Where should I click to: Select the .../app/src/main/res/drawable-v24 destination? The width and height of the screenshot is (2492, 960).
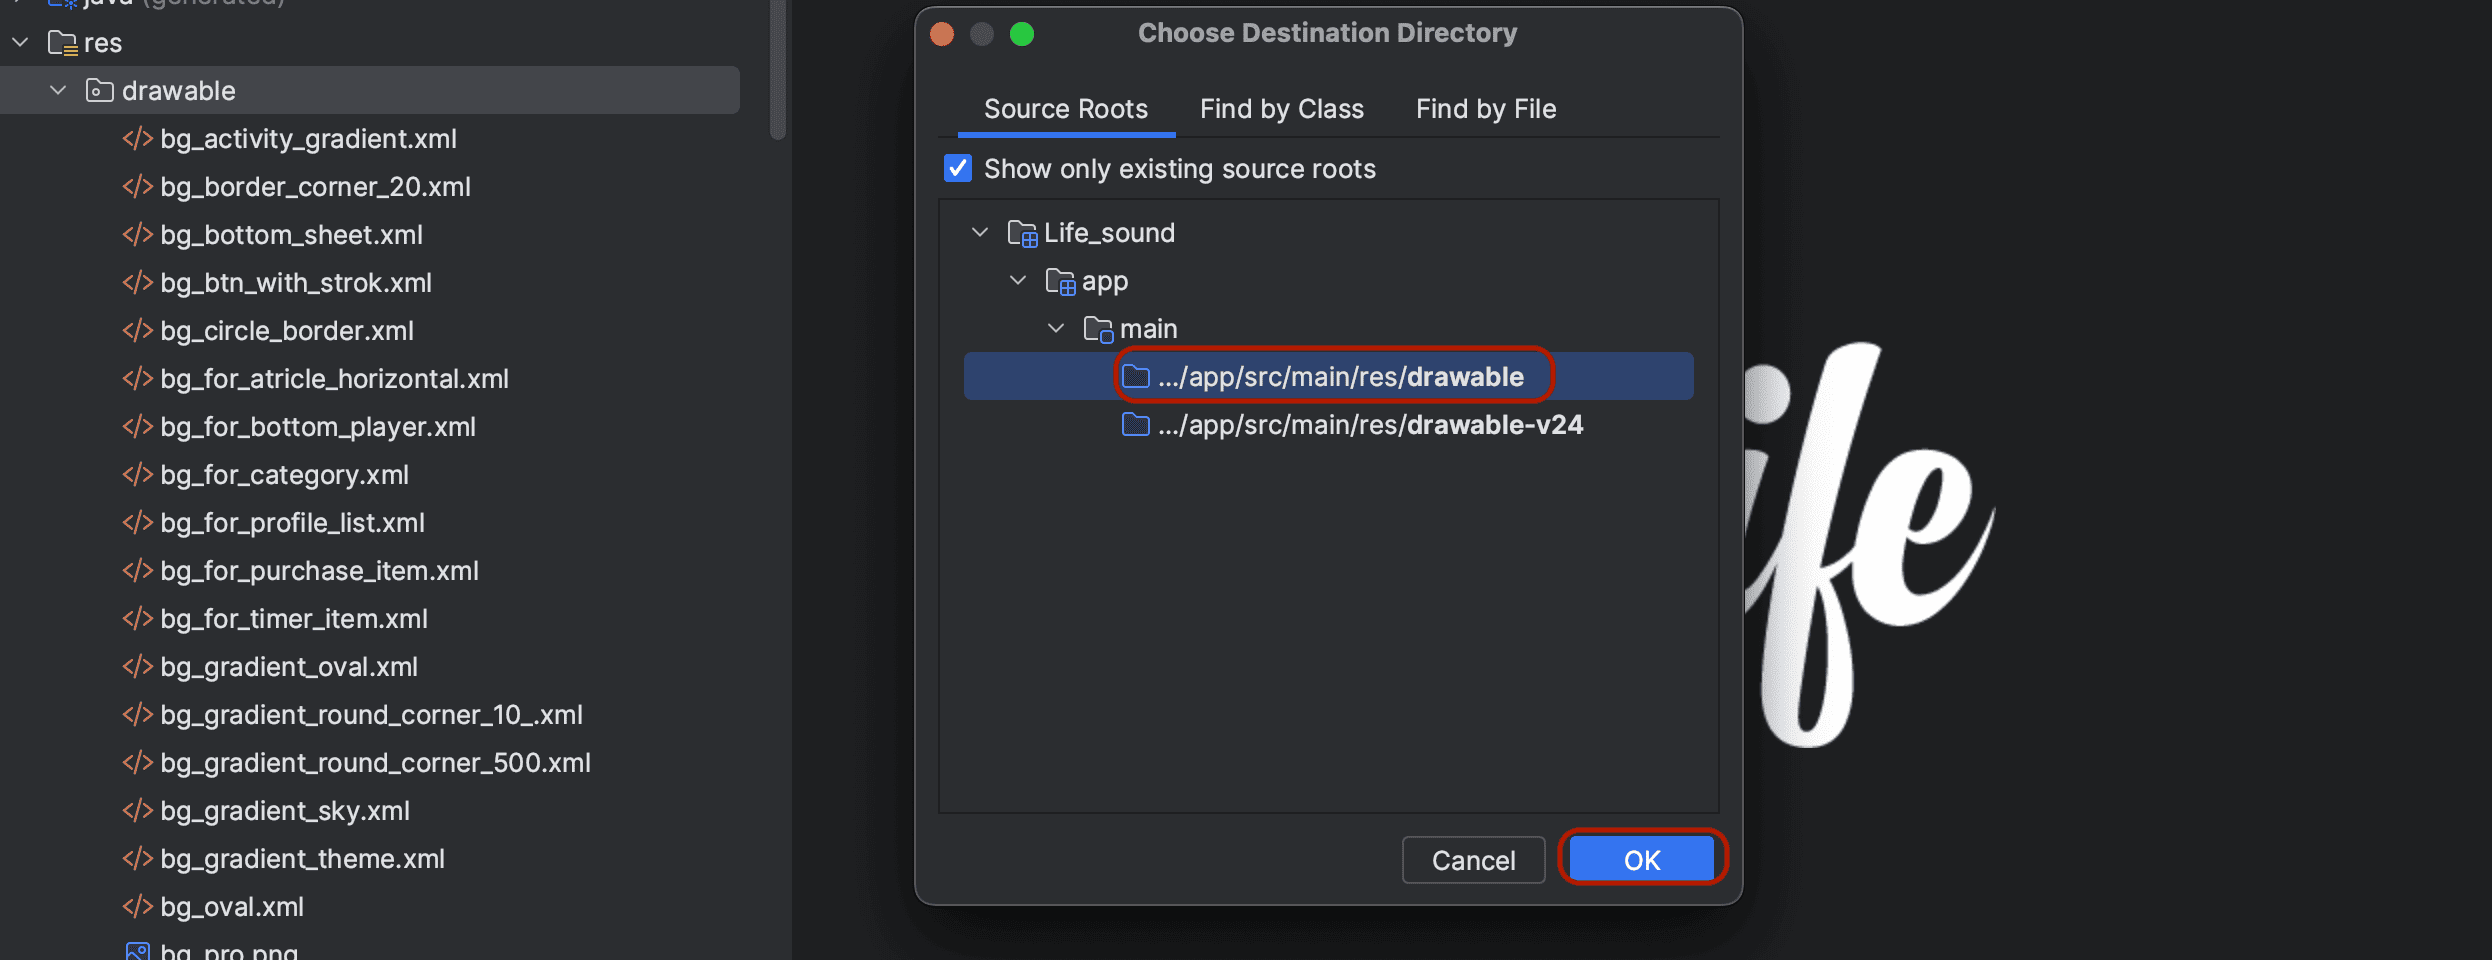[x=1369, y=425]
